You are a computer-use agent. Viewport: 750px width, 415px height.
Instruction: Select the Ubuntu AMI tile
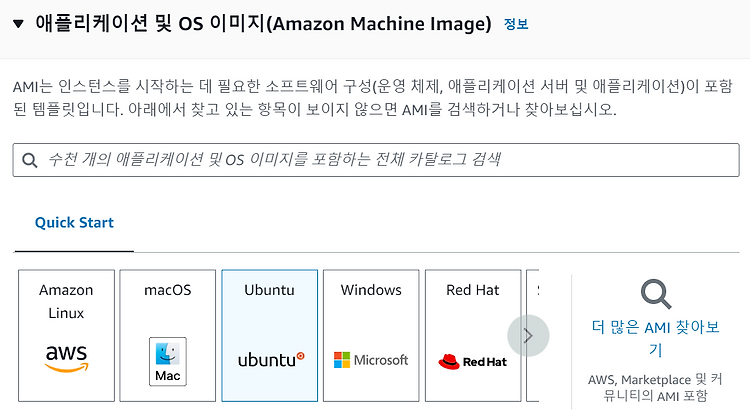[270, 336]
